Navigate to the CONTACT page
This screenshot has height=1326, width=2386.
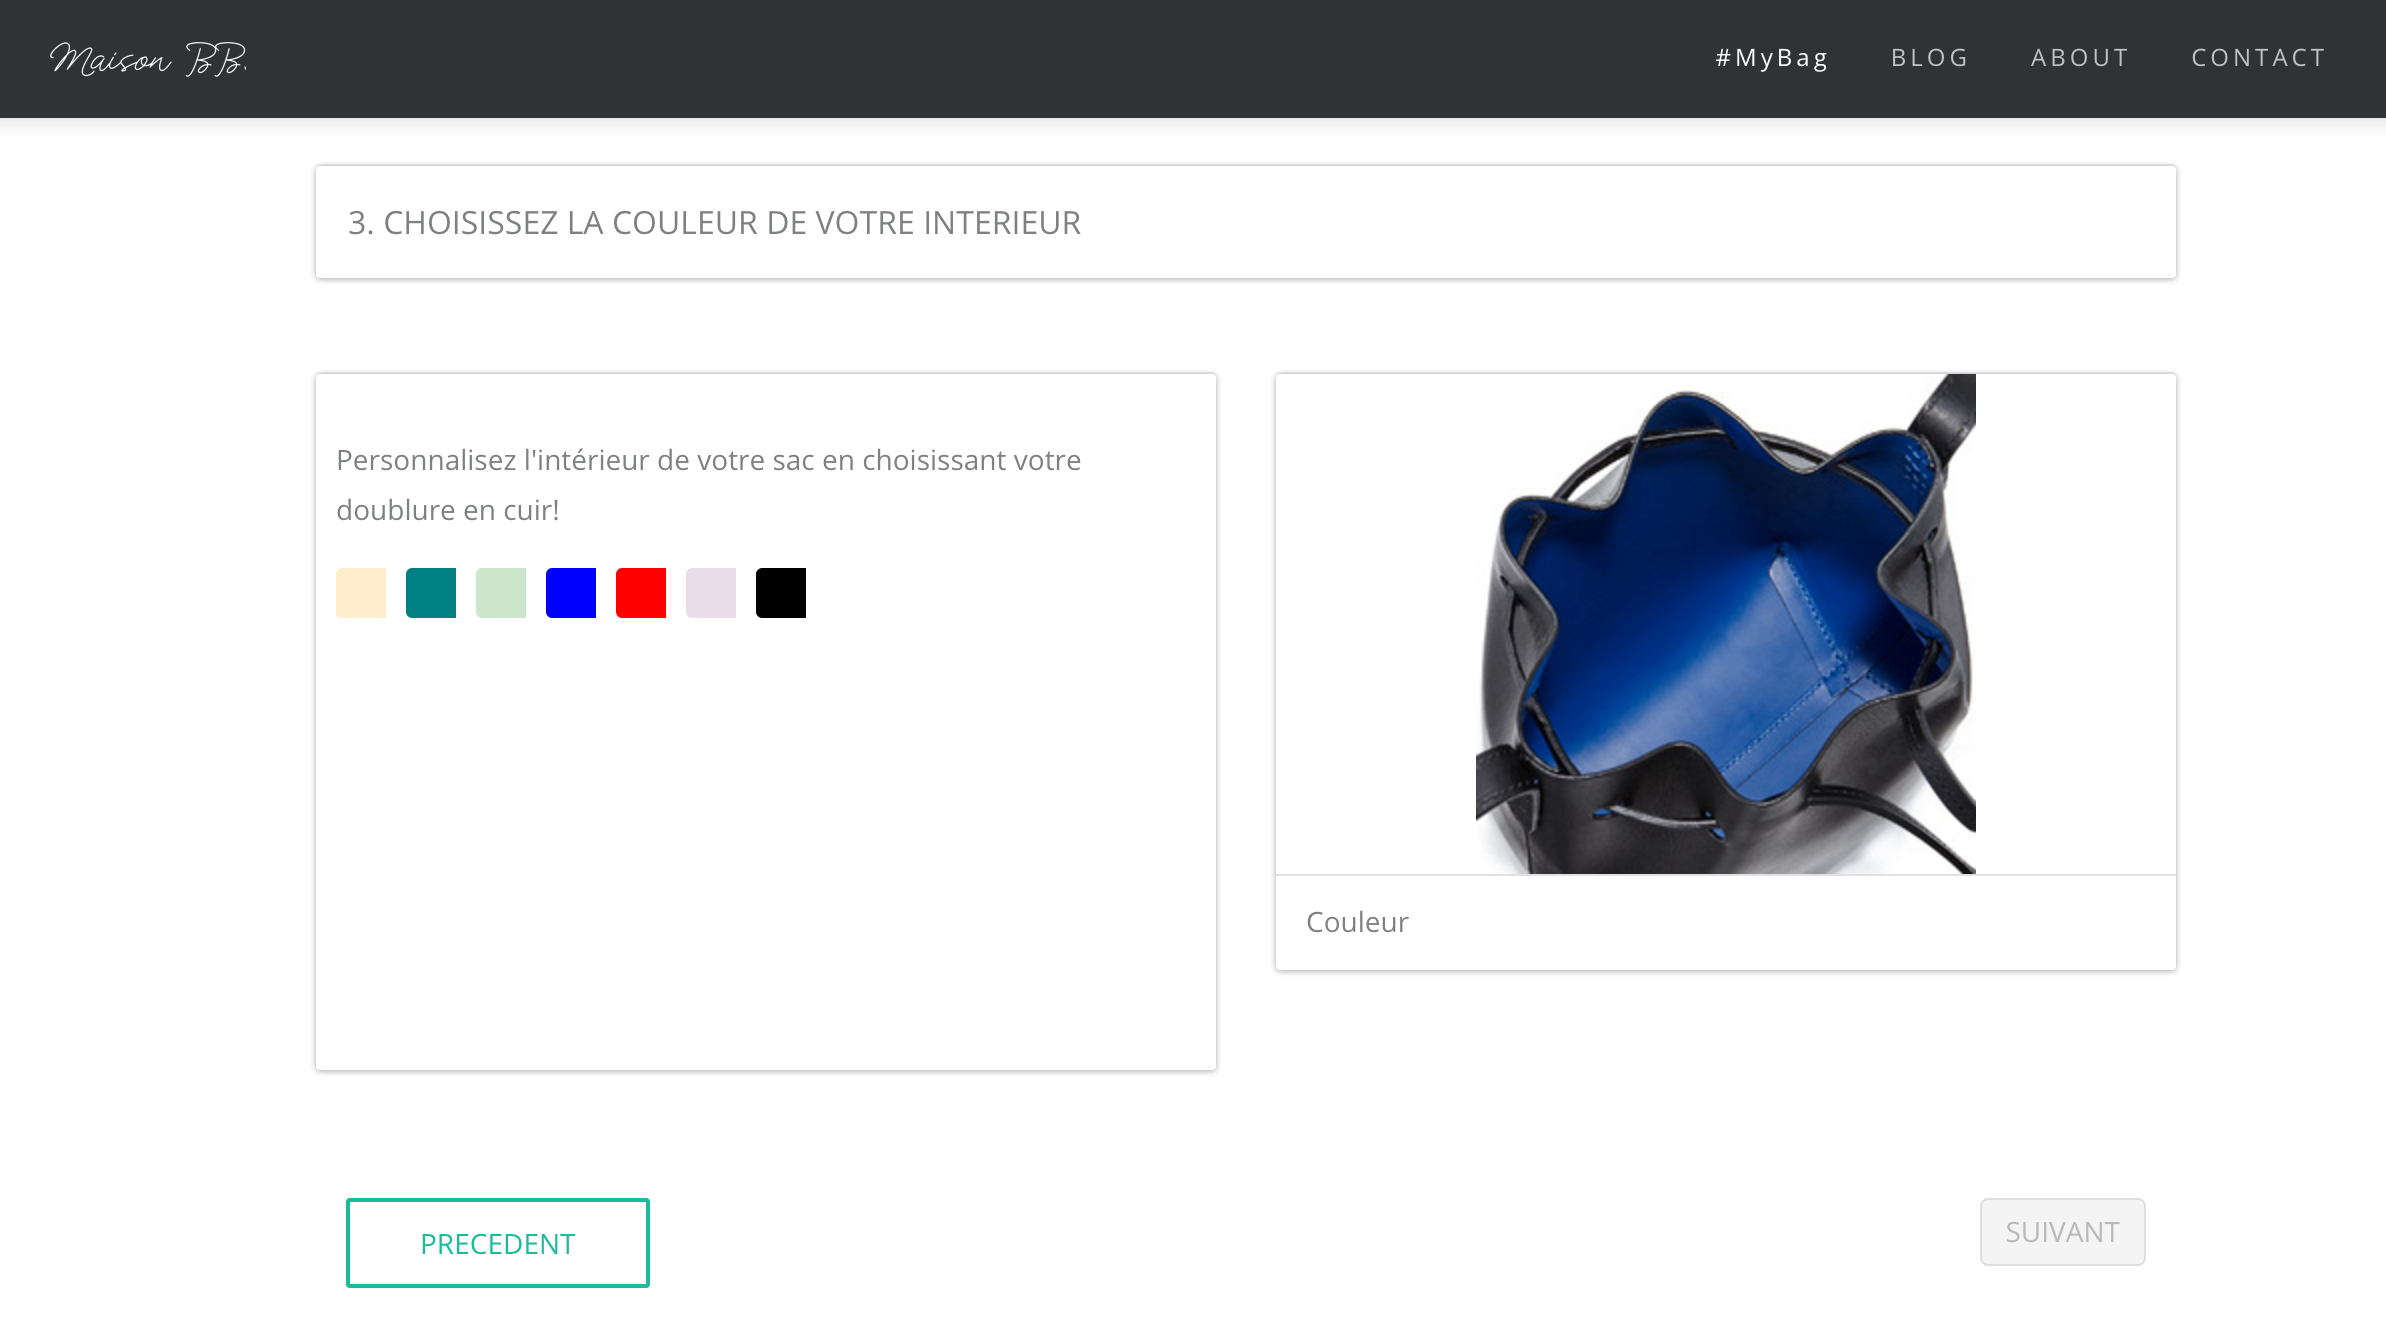point(2258,58)
